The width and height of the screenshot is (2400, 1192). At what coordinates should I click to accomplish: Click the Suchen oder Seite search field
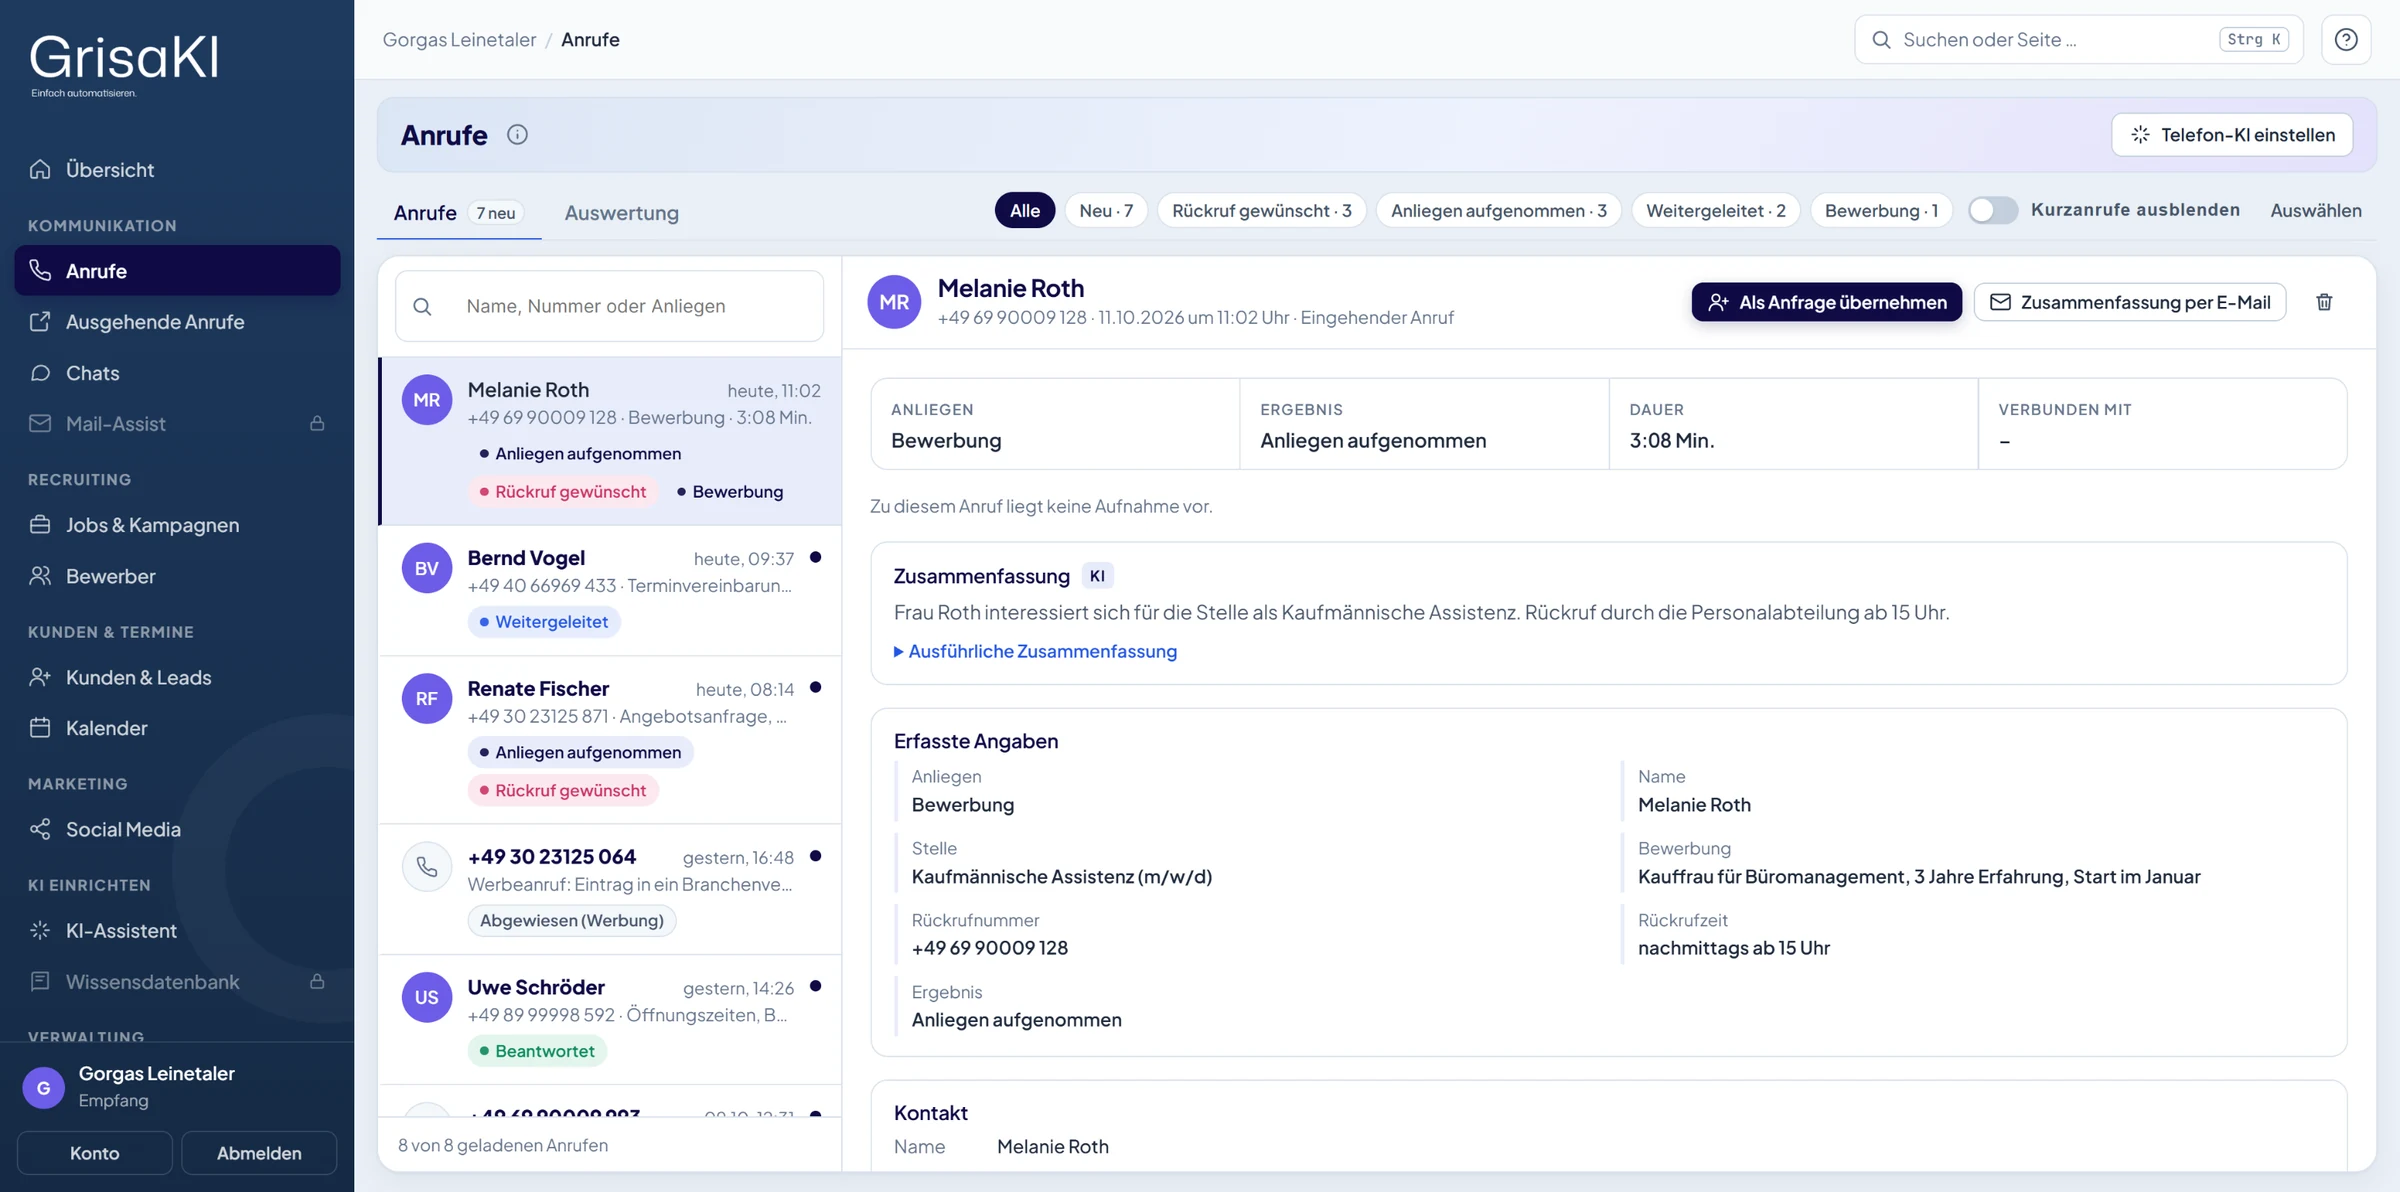click(2078, 40)
